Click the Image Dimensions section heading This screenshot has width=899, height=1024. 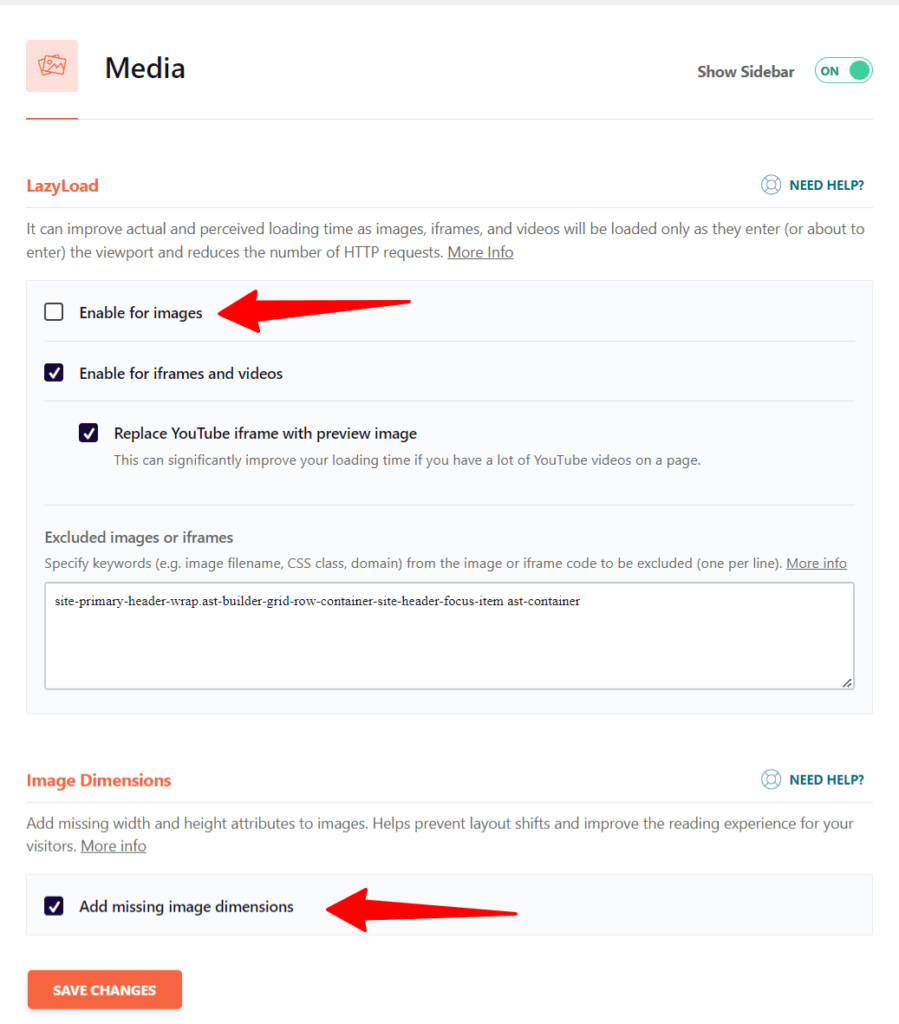98,779
